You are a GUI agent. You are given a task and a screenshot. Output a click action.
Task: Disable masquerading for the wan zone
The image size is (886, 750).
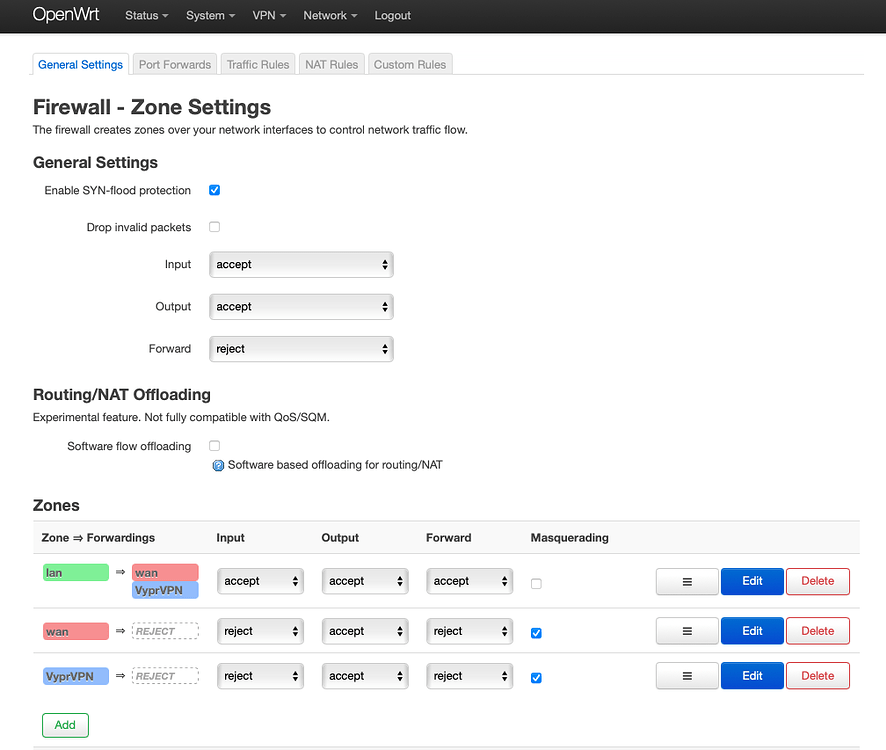pyautogui.click(x=536, y=632)
